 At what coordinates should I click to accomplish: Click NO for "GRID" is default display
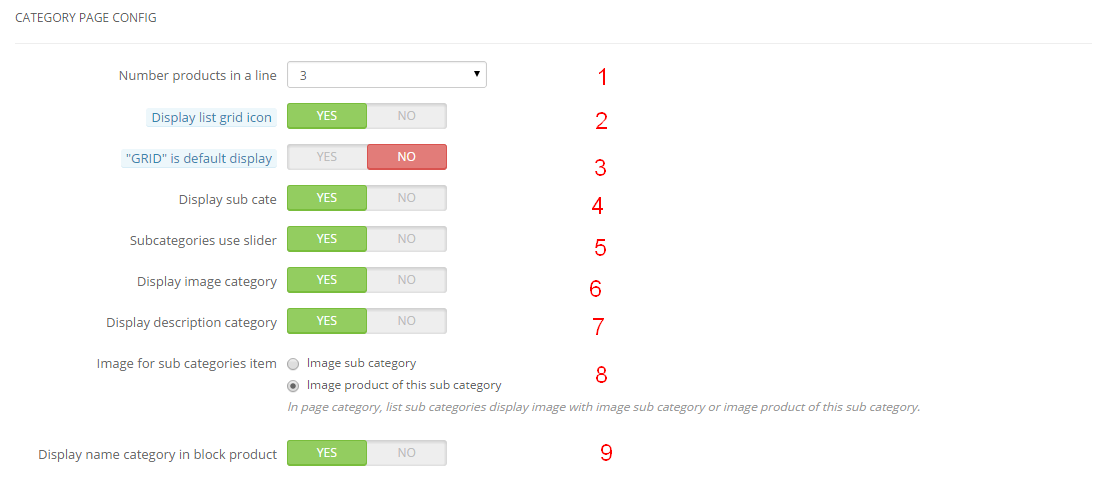[406, 157]
